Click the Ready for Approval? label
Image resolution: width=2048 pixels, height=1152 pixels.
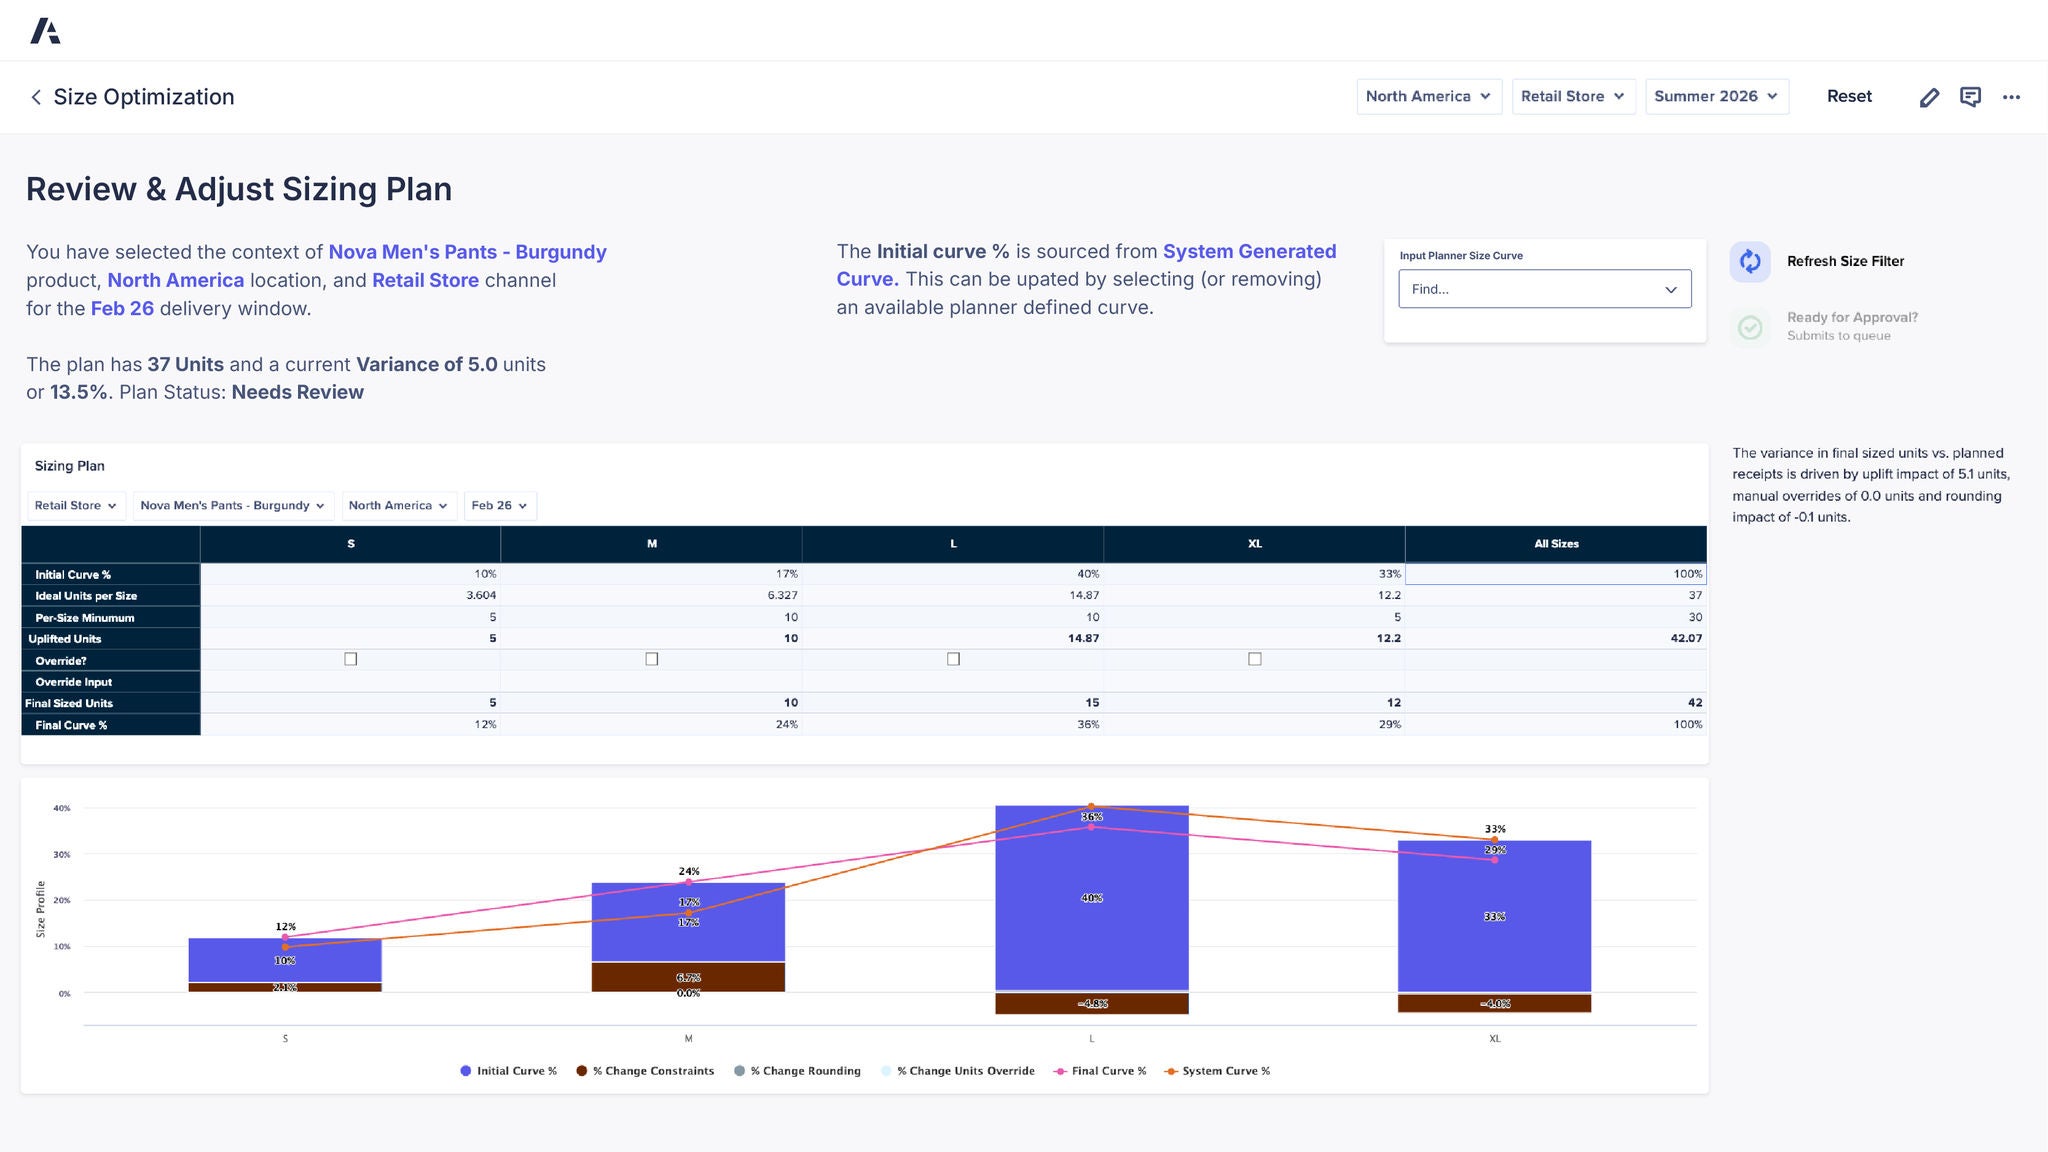[x=1852, y=317]
